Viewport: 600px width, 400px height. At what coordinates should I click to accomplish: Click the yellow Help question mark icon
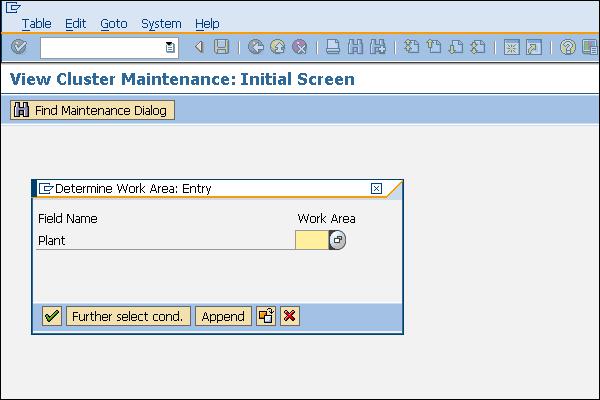click(x=567, y=47)
